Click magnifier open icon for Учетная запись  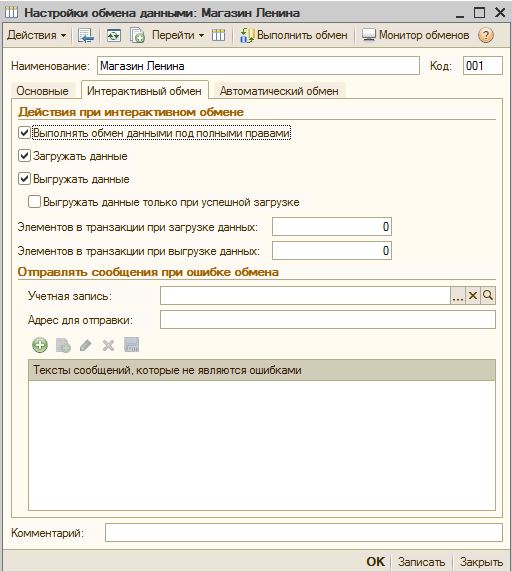pos(488,295)
